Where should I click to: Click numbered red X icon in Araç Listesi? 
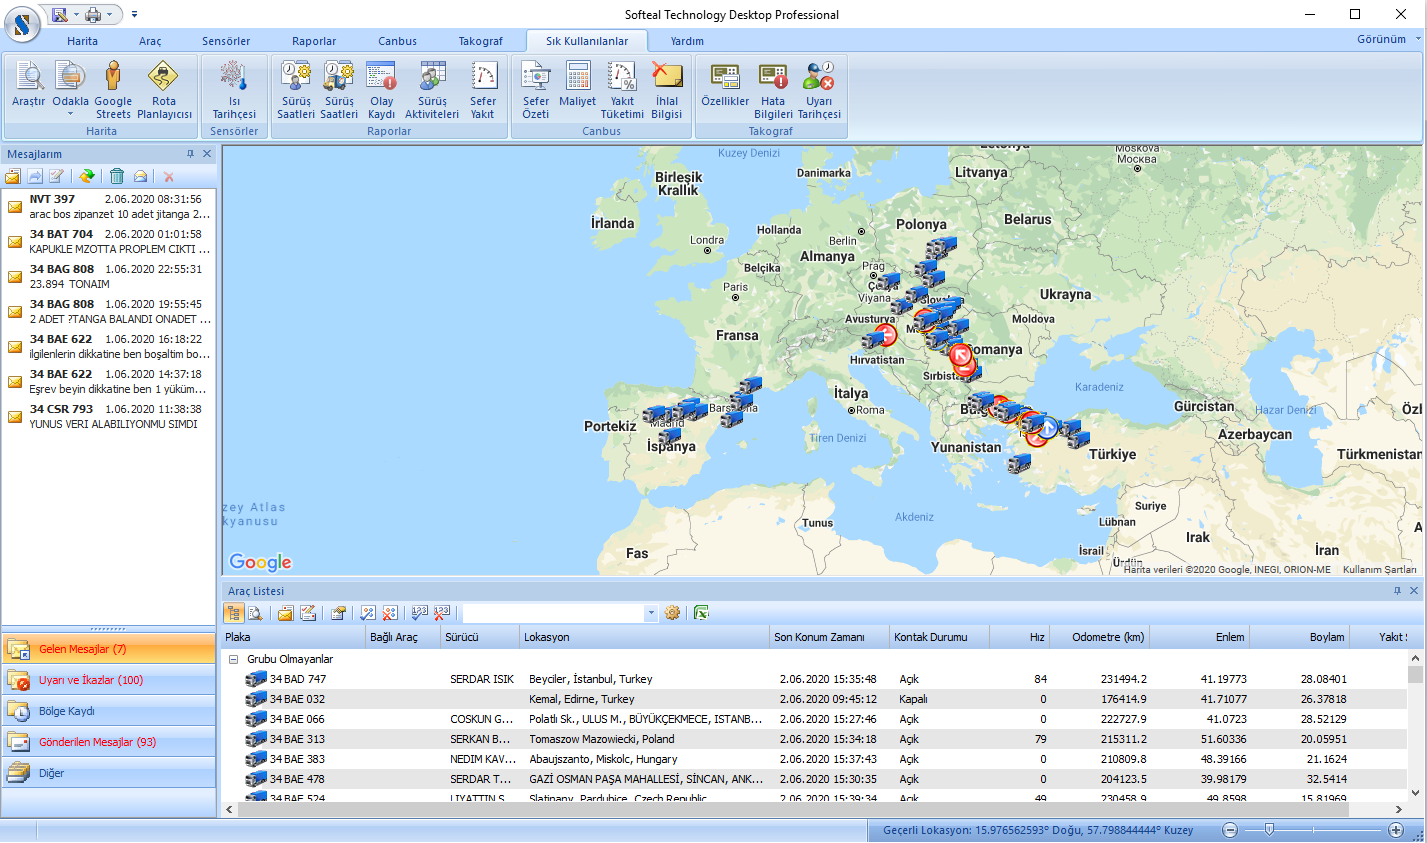click(441, 613)
